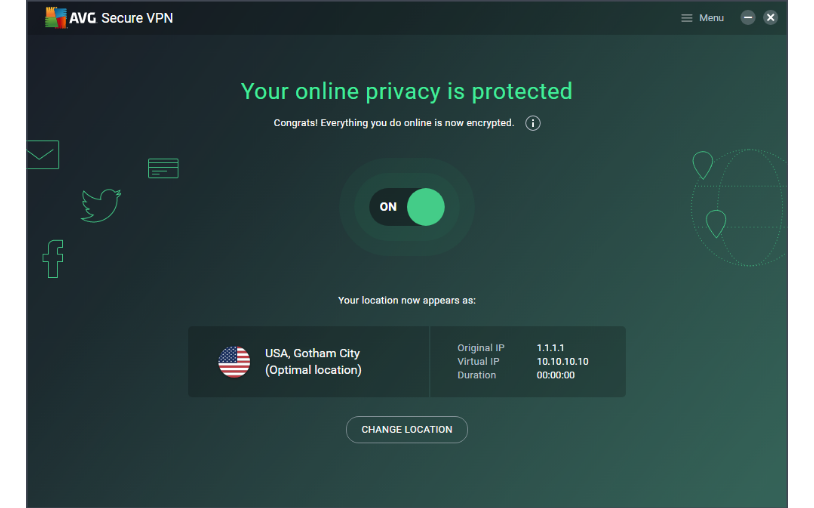Click the upper map pin icon
This screenshot has width=814, height=508.
pyautogui.click(x=702, y=164)
